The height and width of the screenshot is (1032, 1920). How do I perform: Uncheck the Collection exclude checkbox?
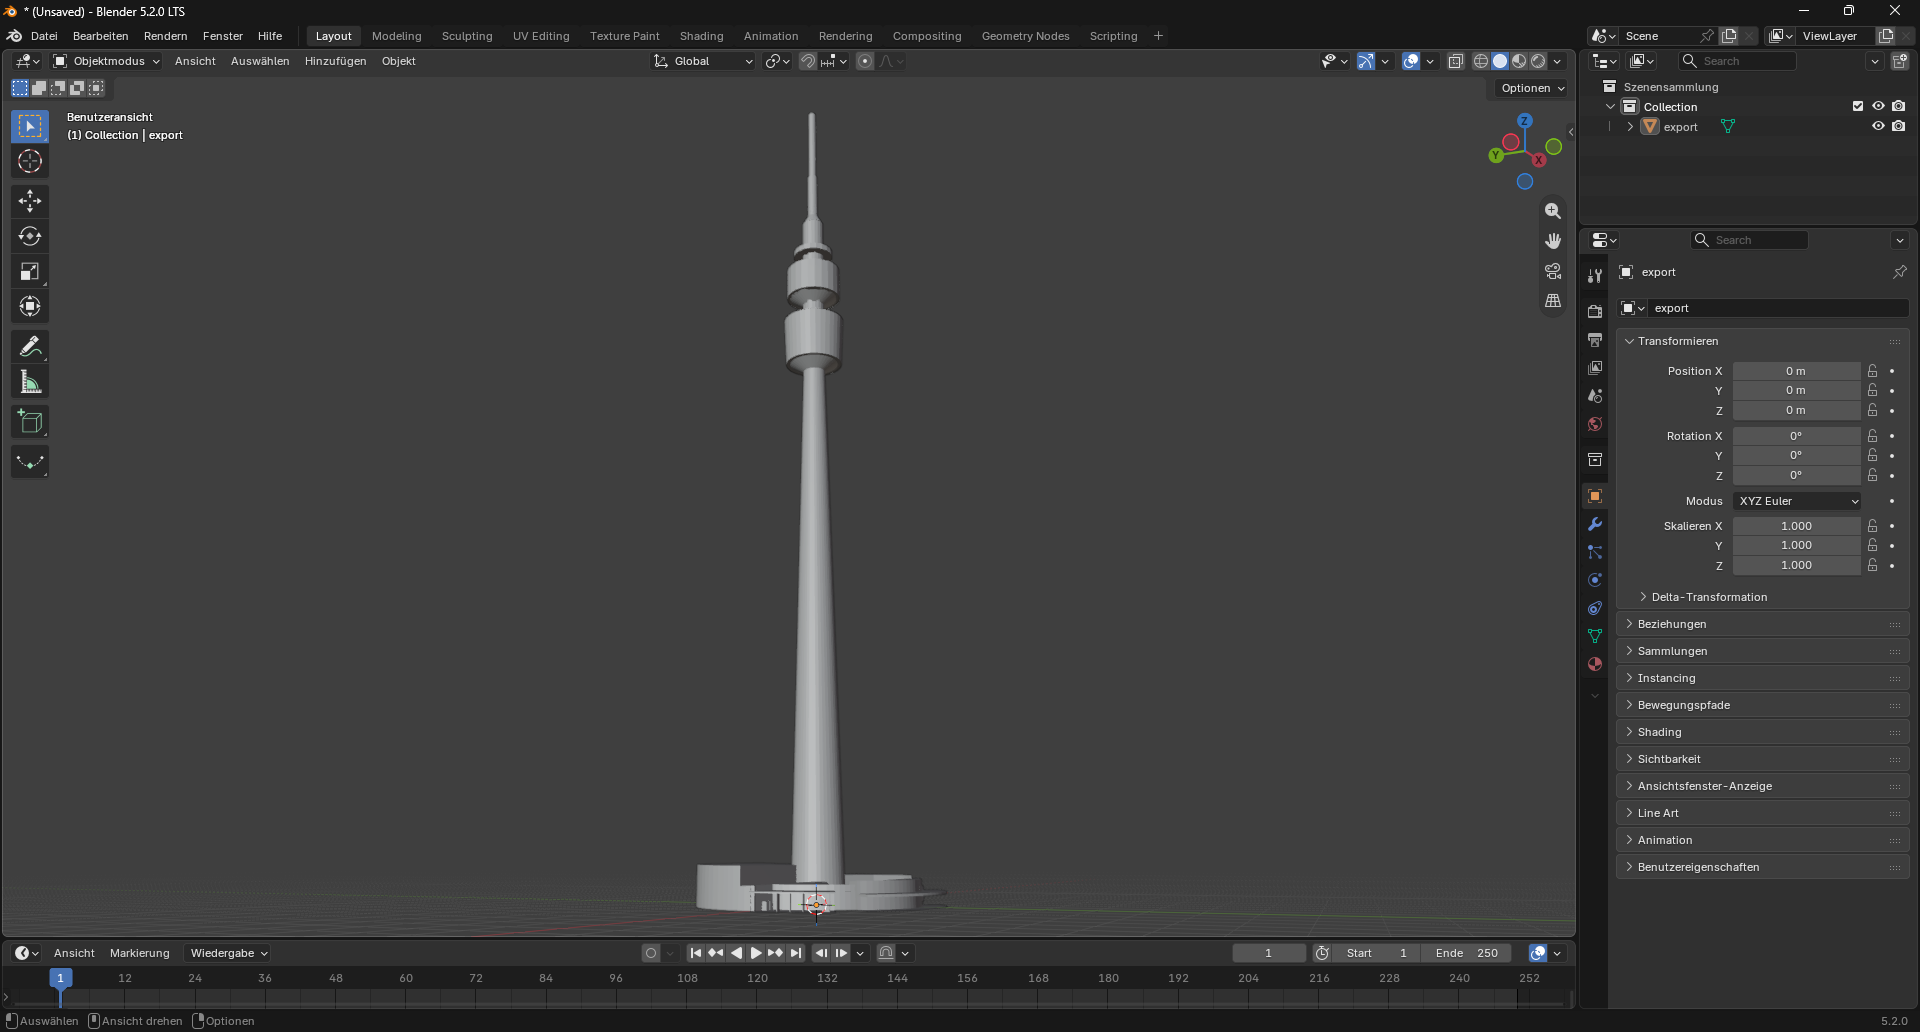coord(1858,106)
